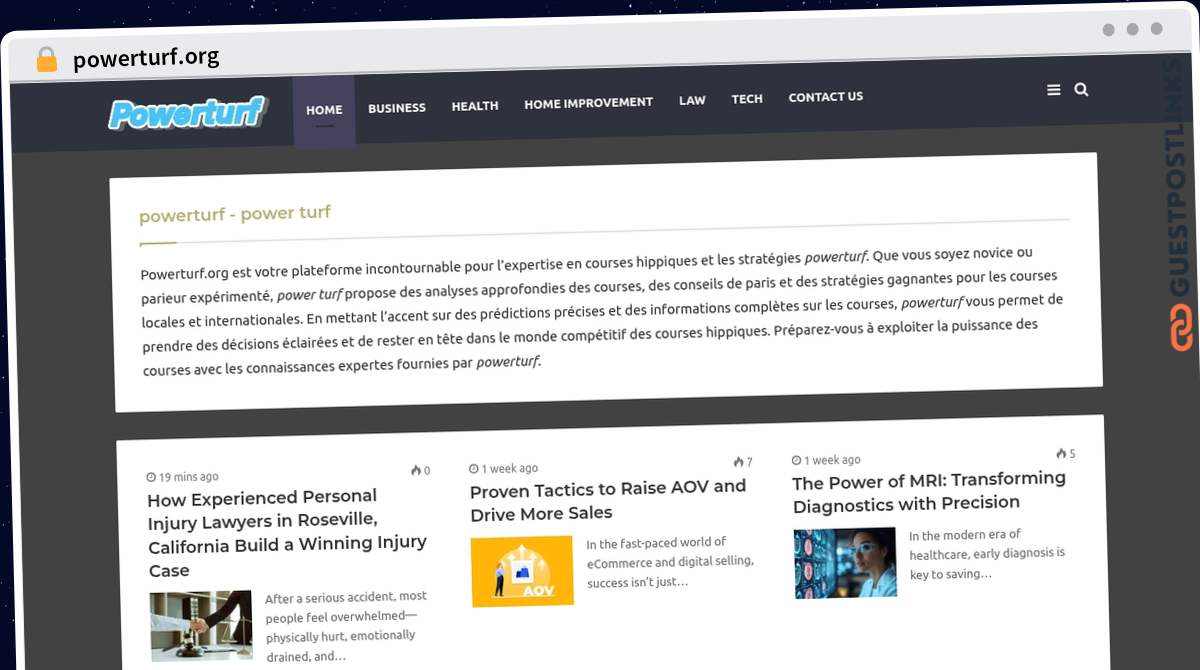
Task: Click the MRI diagnostics thumbnail
Action: pos(845,563)
